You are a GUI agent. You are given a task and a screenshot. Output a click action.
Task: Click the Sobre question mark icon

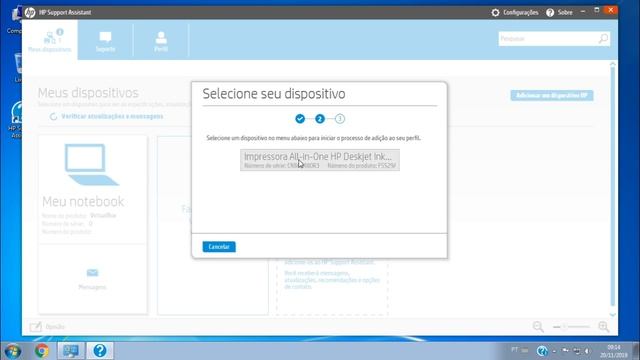[x=550, y=13]
